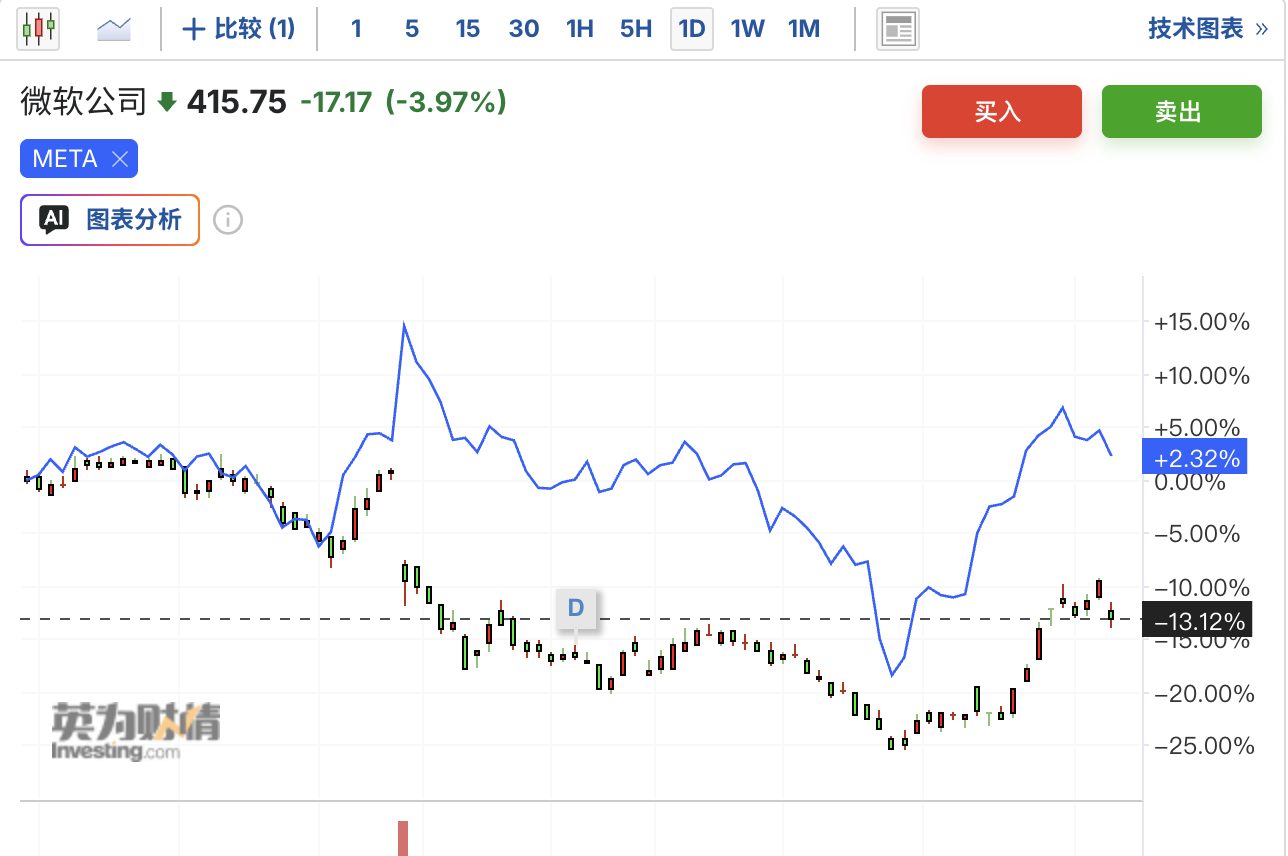1288x856 pixels.
Task: Click the -13.12% current price label
Action: (1196, 622)
